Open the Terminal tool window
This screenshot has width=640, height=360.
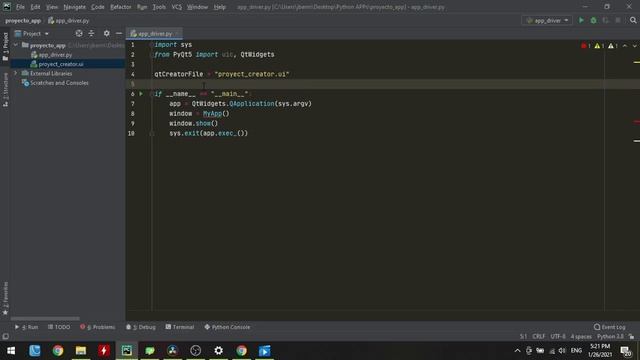pos(180,327)
